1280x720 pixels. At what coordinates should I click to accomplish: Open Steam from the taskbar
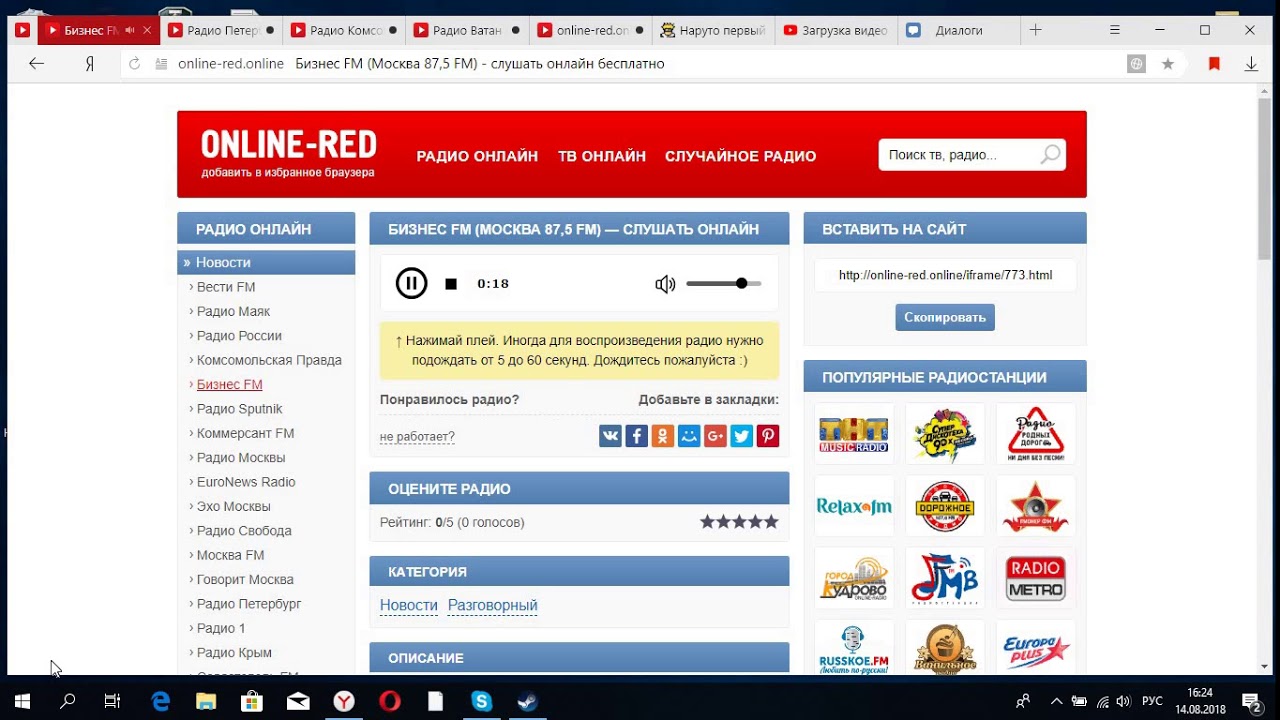(x=527, y=701)
